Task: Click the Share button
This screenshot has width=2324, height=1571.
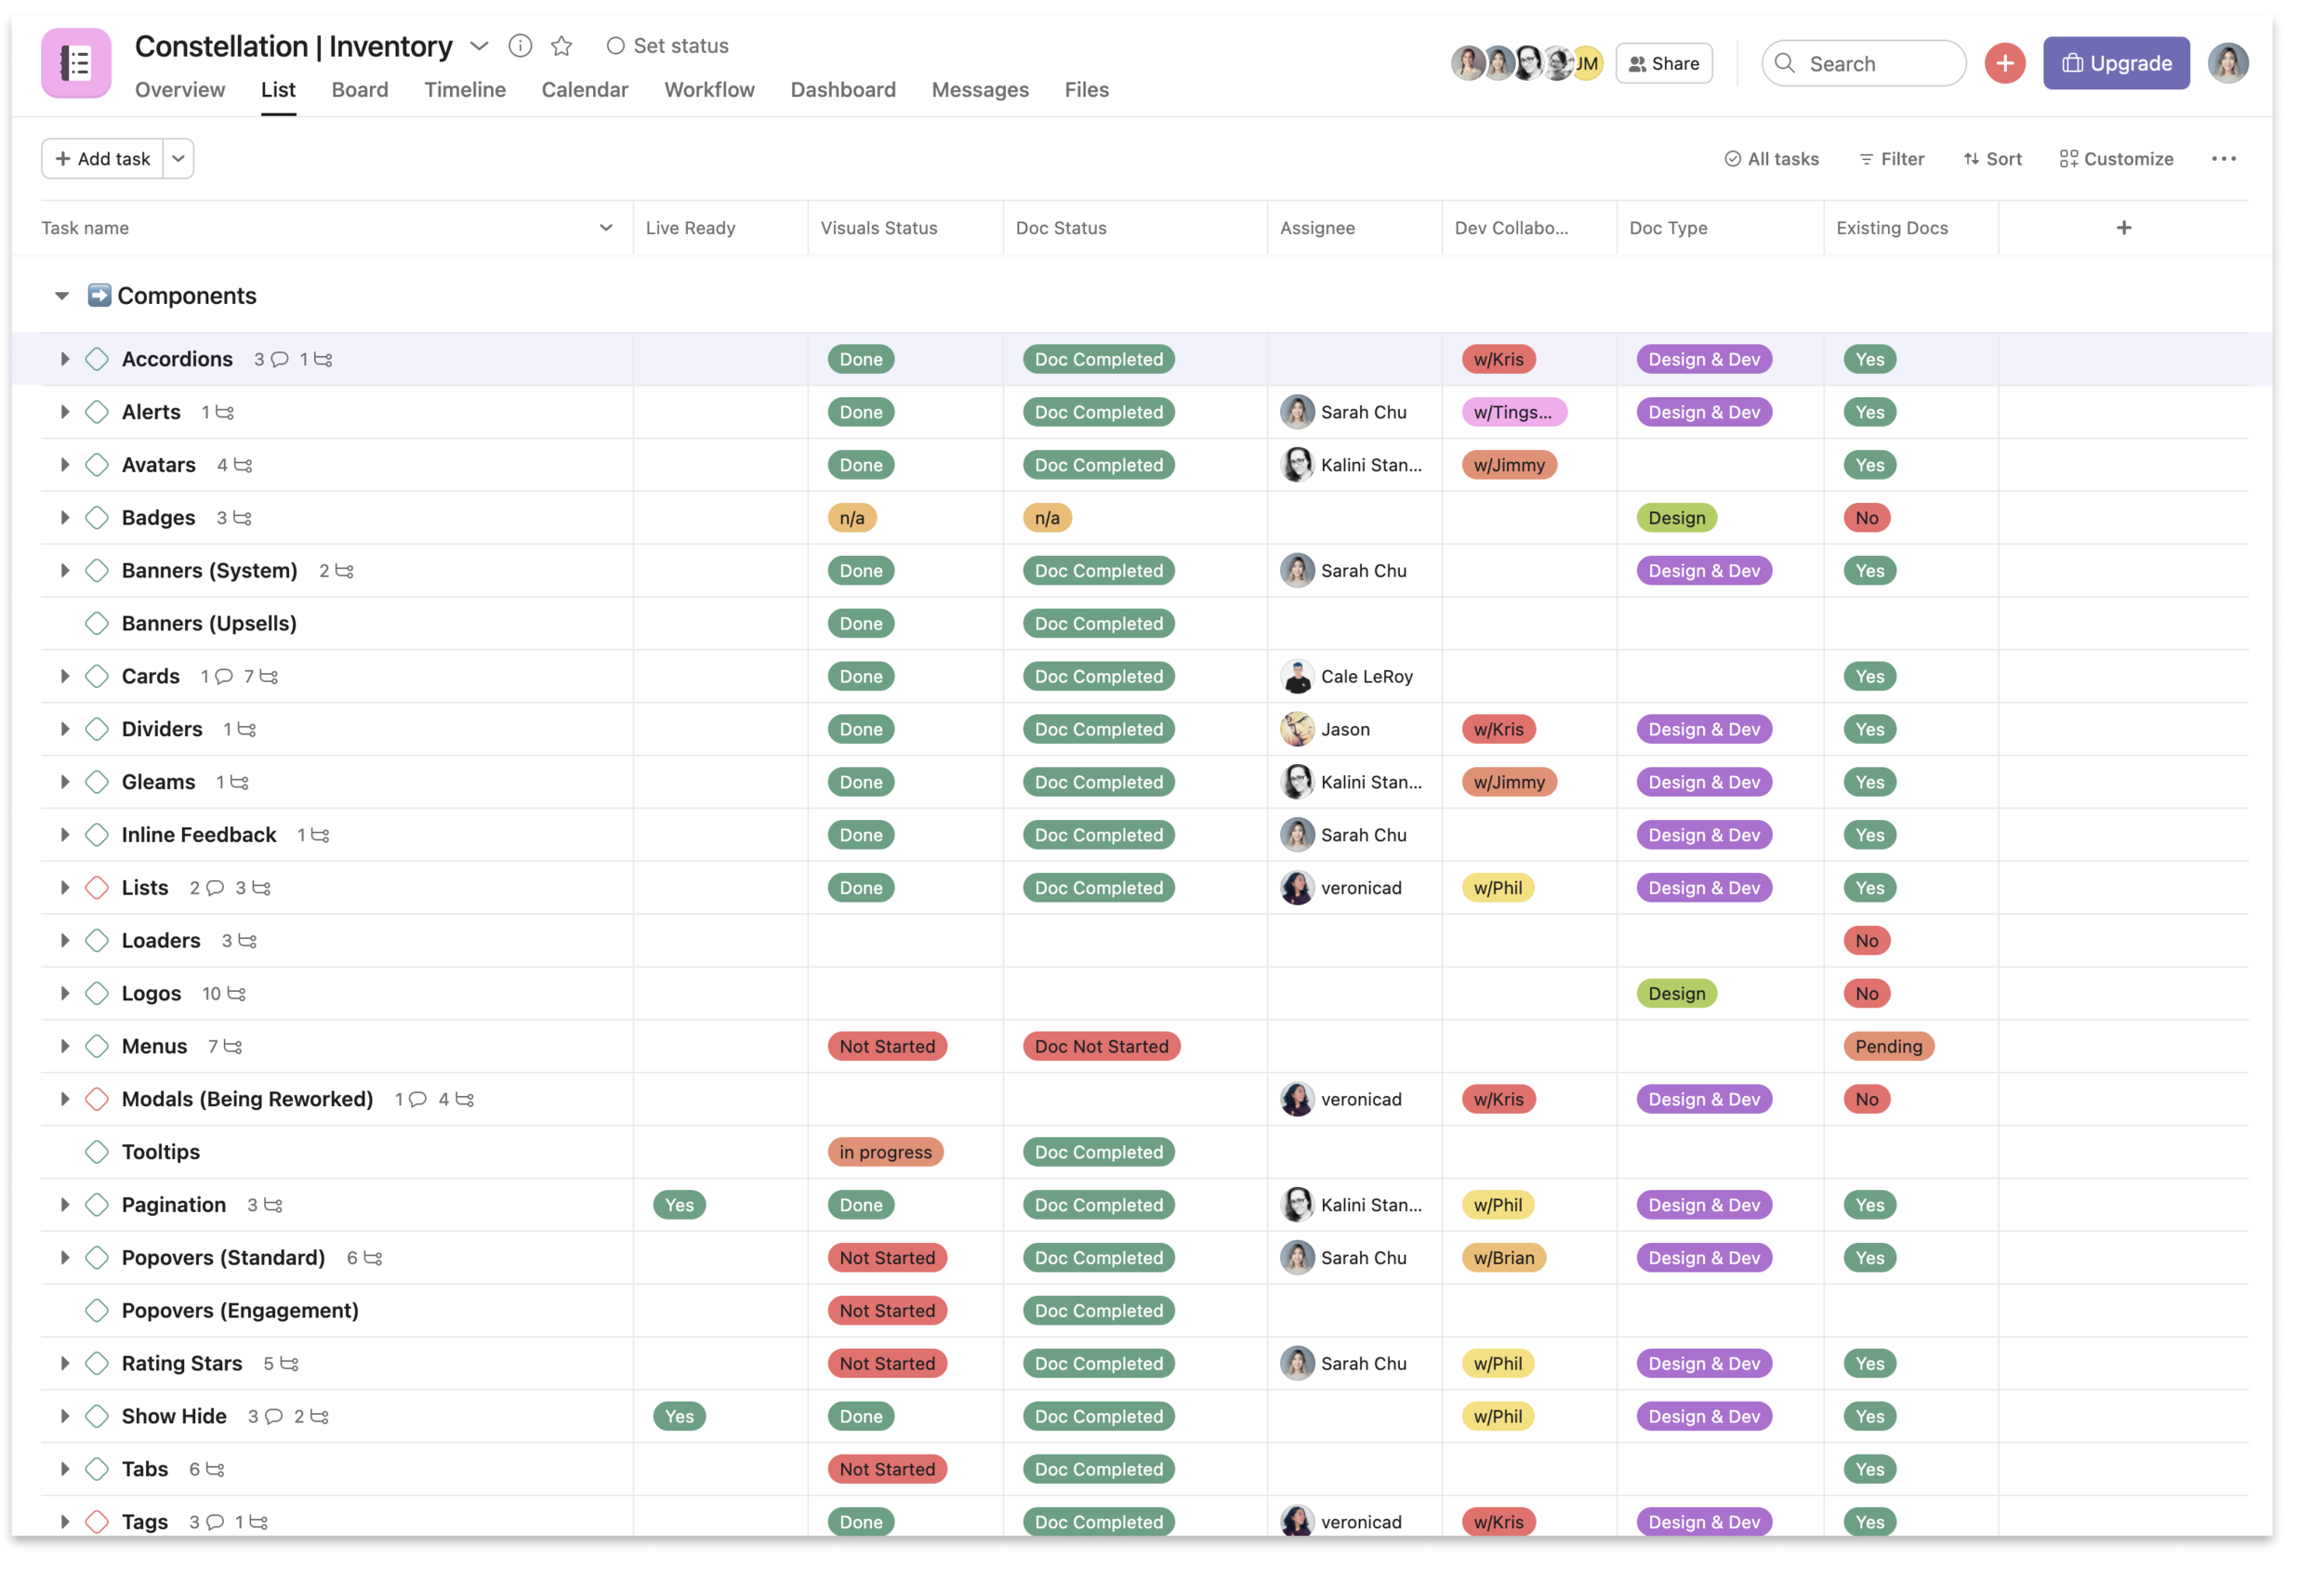Action: coord(1663,63)
